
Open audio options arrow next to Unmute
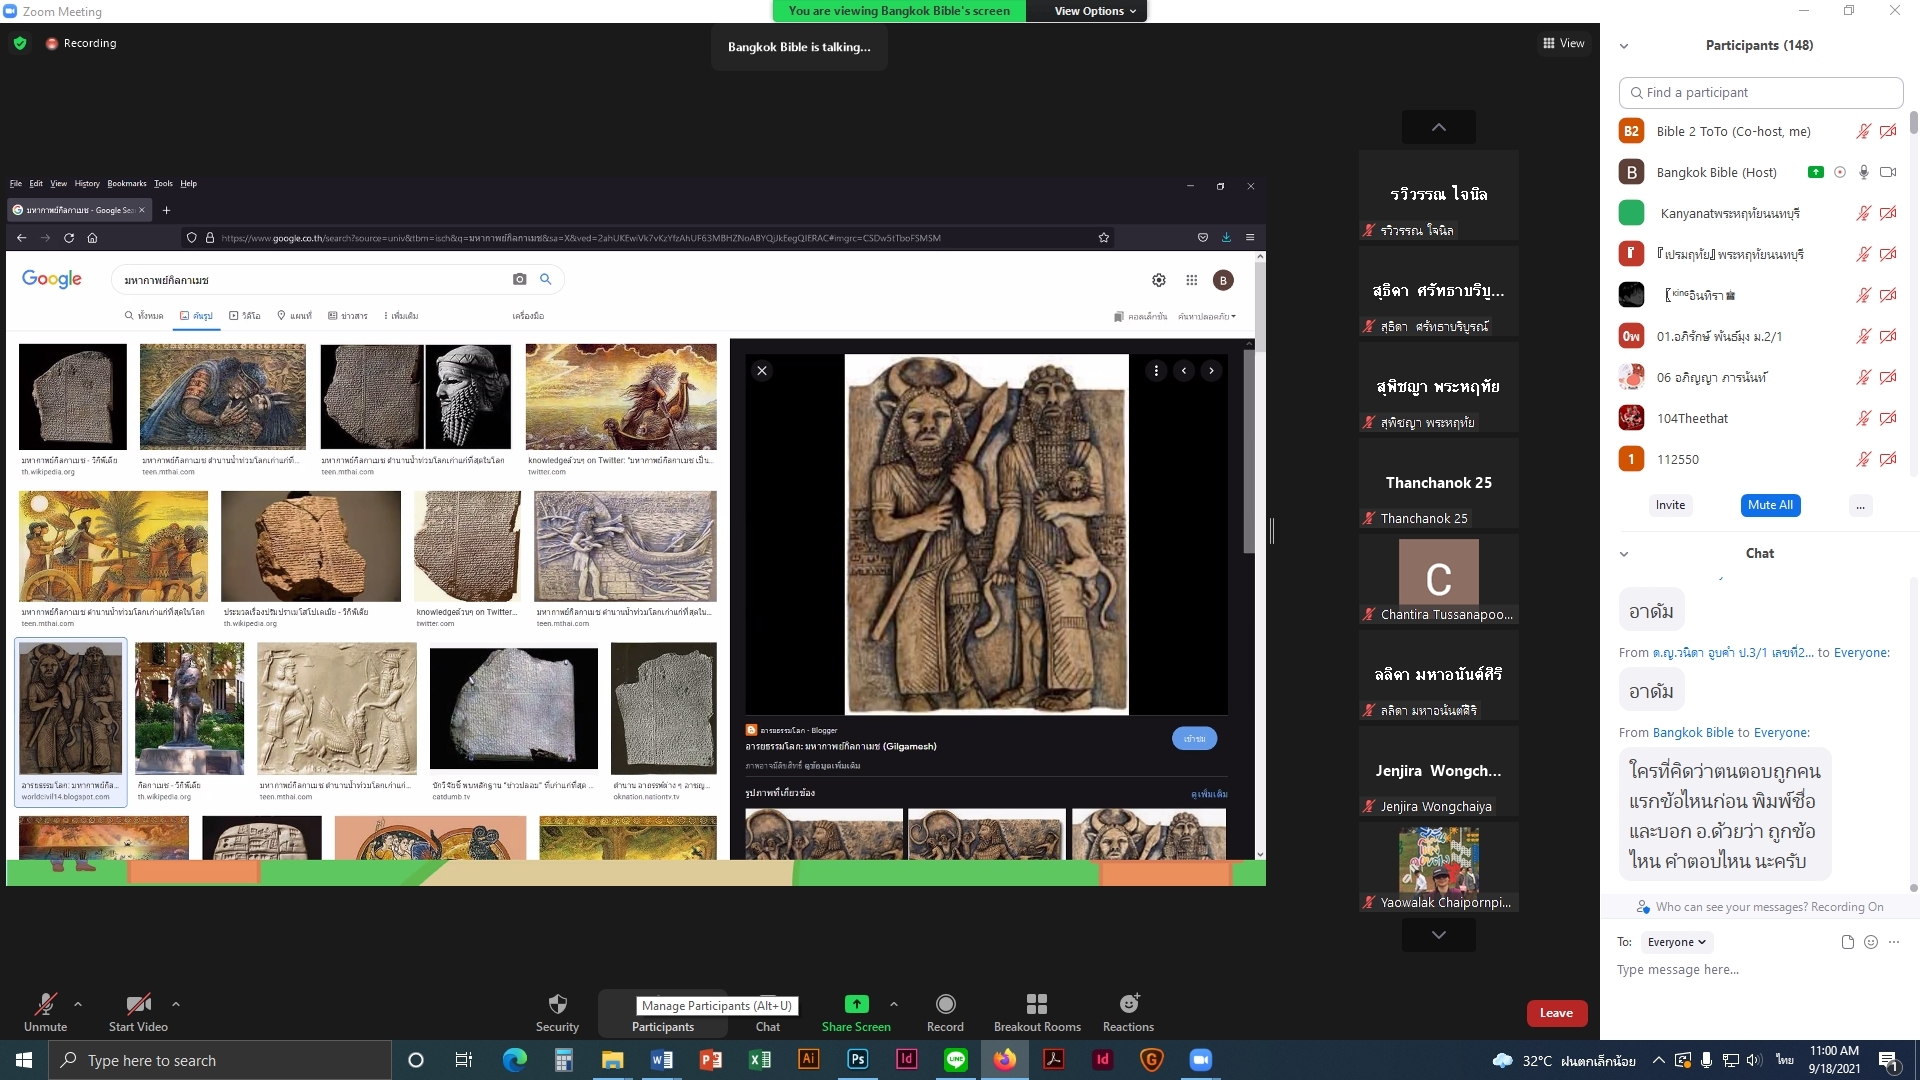pyautogui.click(x=78, y=1003)
